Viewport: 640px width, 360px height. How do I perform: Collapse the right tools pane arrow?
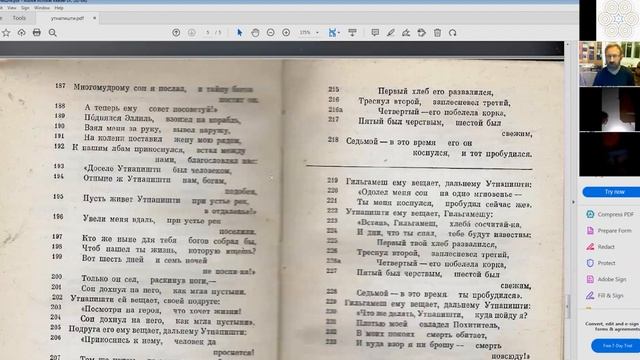point(573,202)
